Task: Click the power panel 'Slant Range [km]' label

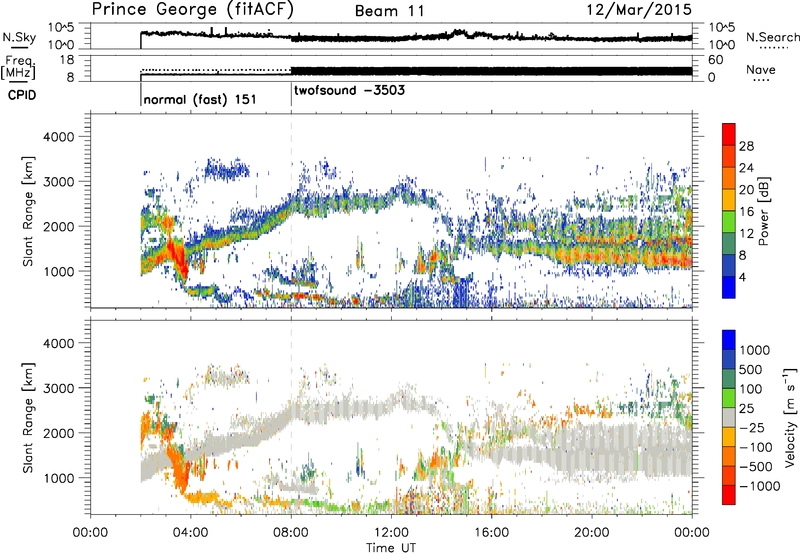Action: coord(28,211)
